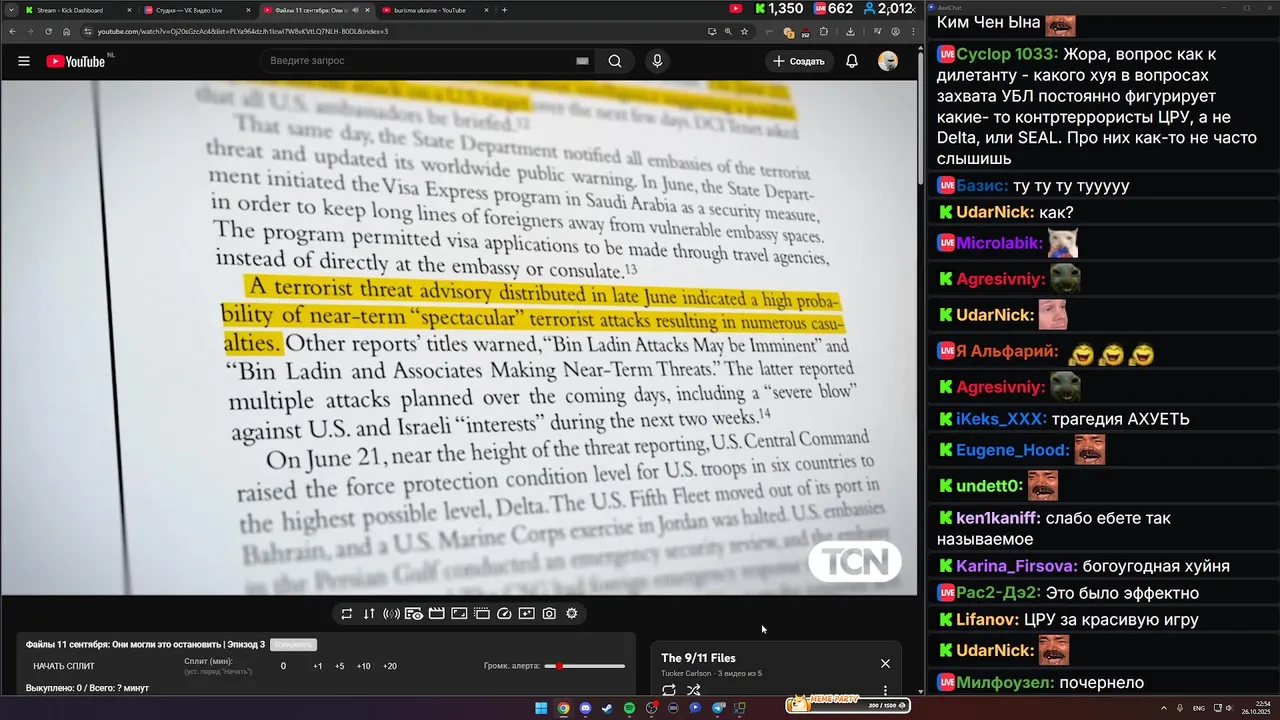The height and width of the screenshot is (720, 1280).
Task: Open playback speed gauge in player toolbar
Action: click(504, 614)
